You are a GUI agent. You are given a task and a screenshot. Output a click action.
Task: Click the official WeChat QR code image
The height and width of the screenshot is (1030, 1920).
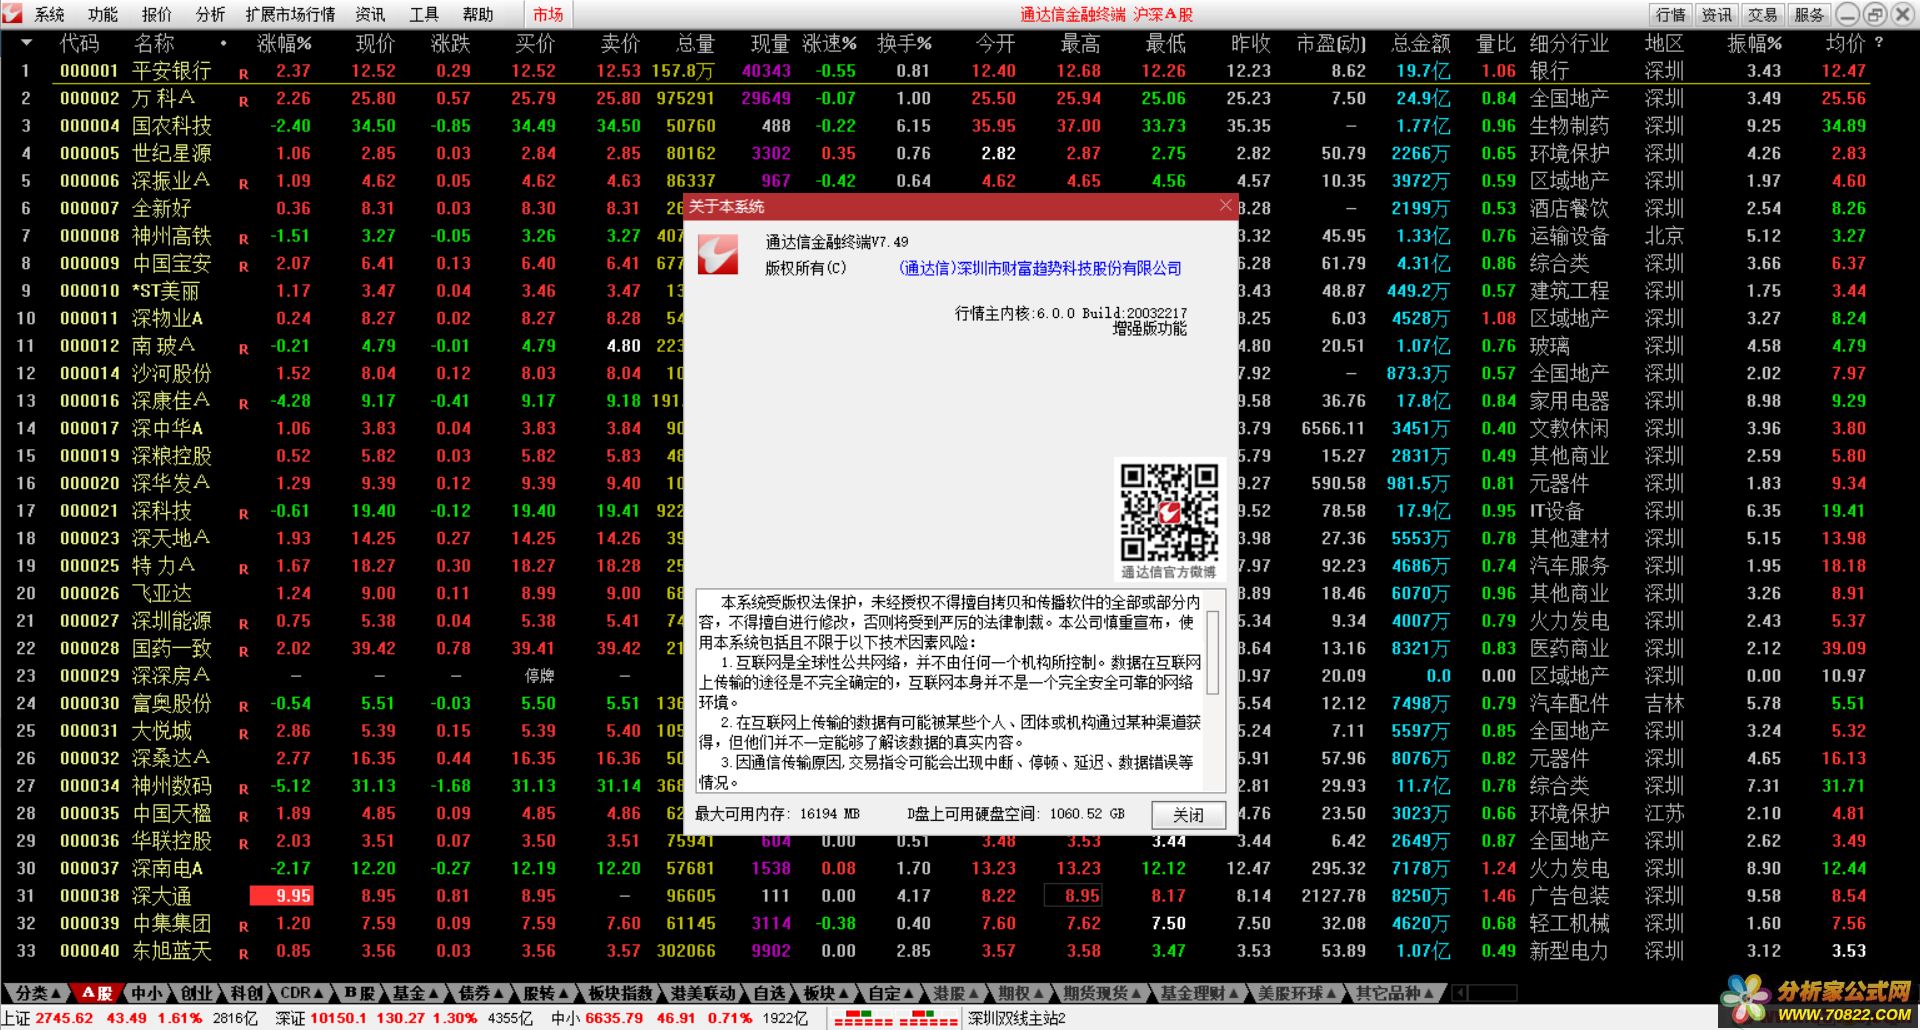(1169, 511)
